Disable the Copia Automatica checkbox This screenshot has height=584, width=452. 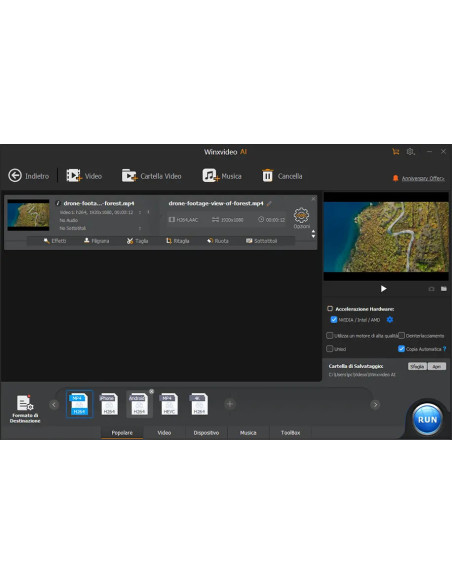401,349
